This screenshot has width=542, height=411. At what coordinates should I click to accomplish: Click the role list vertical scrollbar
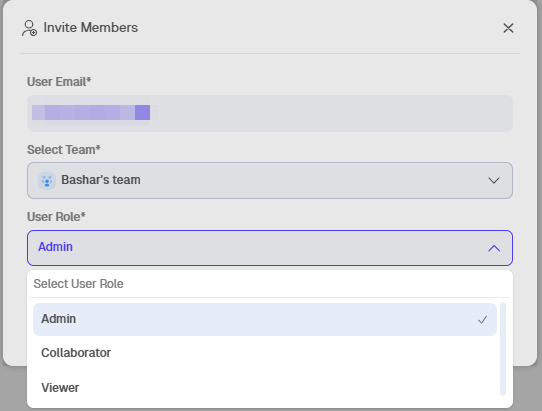[503, 349]
